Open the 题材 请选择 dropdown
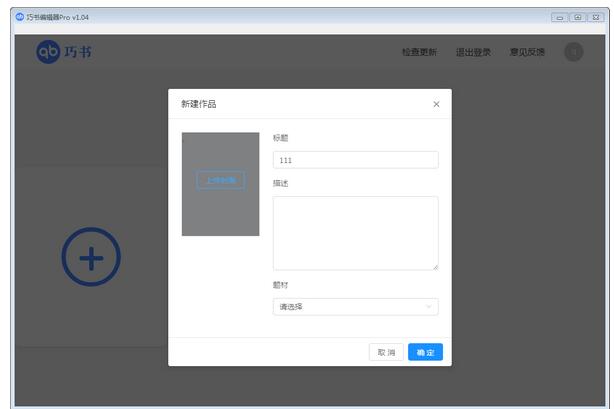 point(350,307)
